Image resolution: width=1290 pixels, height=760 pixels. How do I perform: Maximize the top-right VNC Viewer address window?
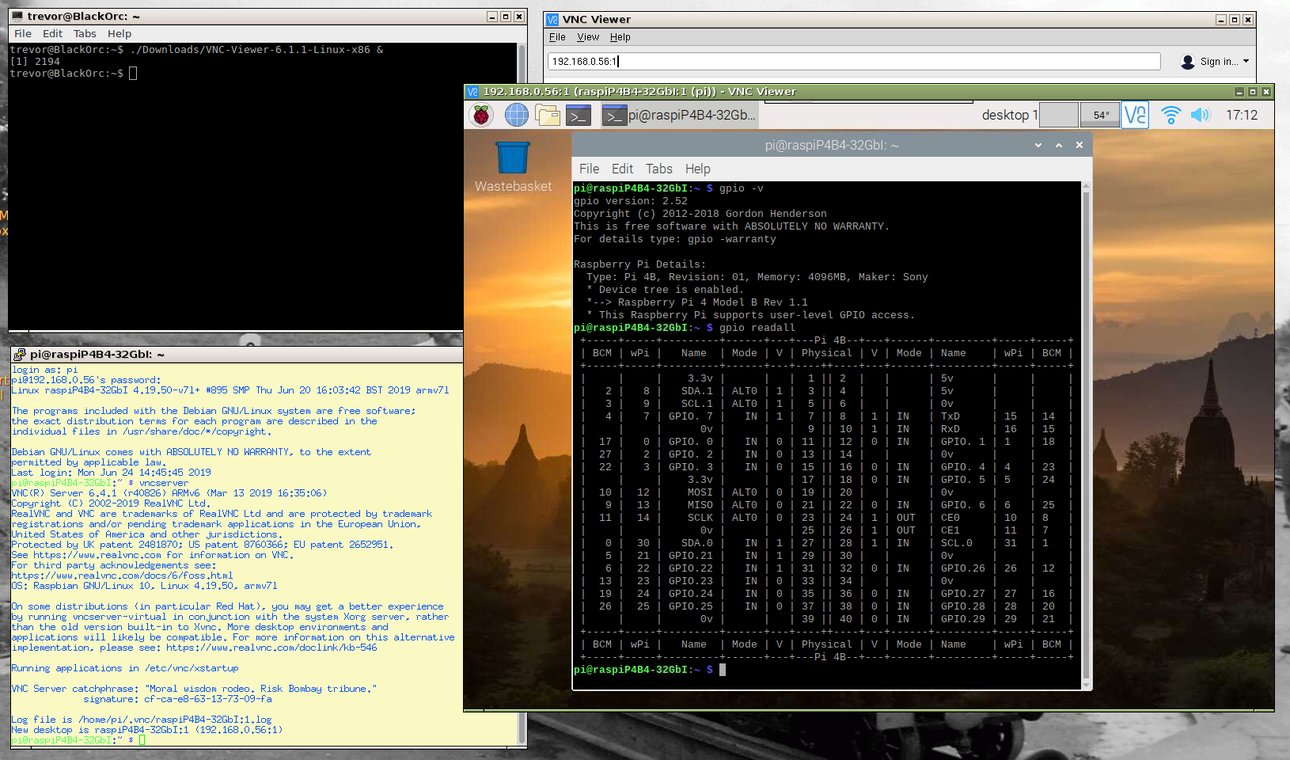tap(1233, 19)
